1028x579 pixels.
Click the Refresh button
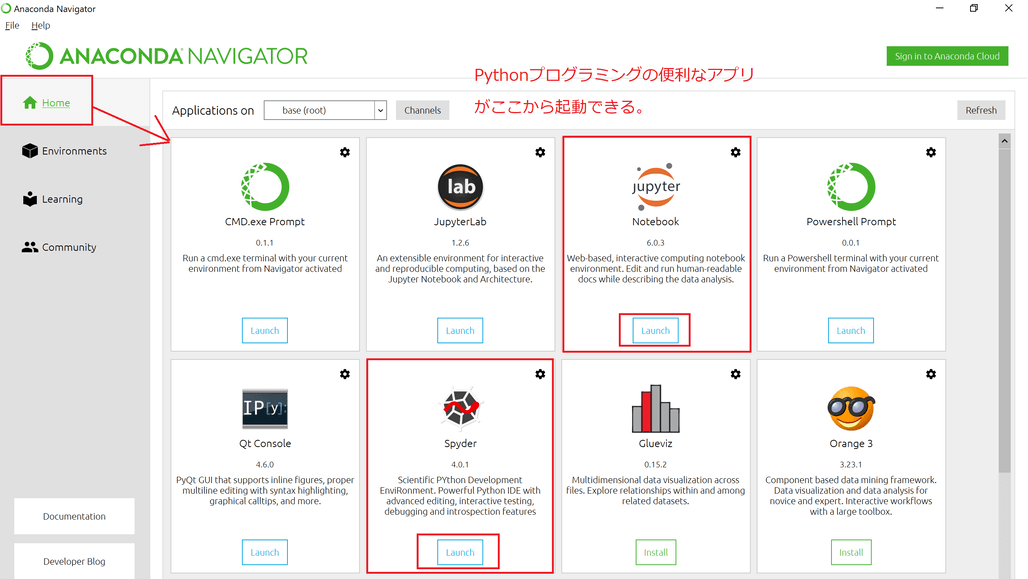click(x=981, y=110)
